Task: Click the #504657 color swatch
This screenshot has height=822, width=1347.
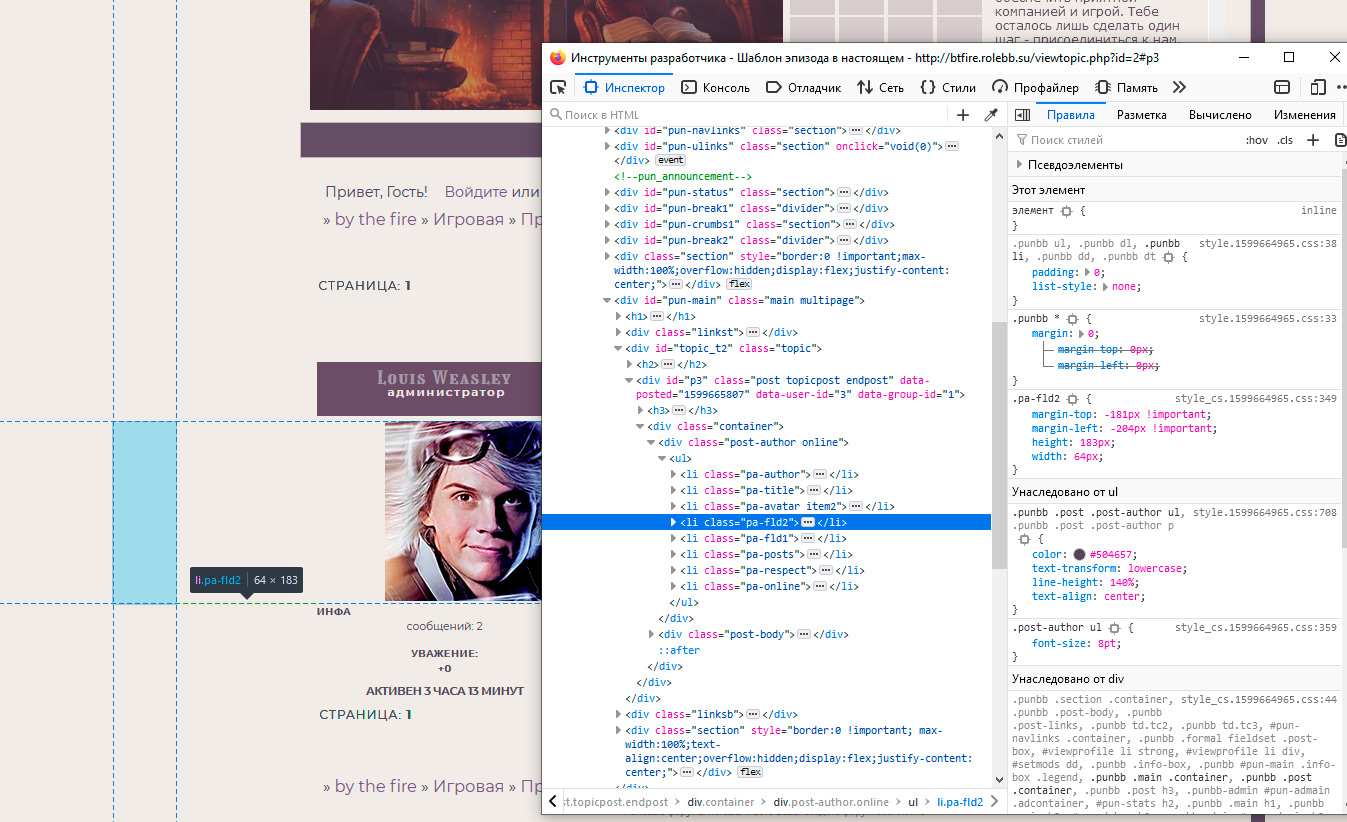Action: click(1080, 554)
